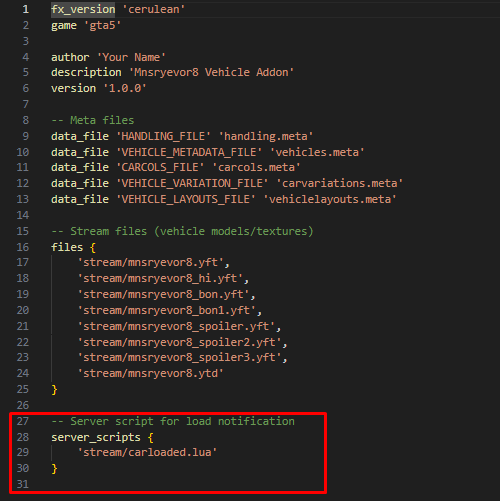Click line number 28 in the gutter
The width and height of the screenshot is (500, 501).
23,437
